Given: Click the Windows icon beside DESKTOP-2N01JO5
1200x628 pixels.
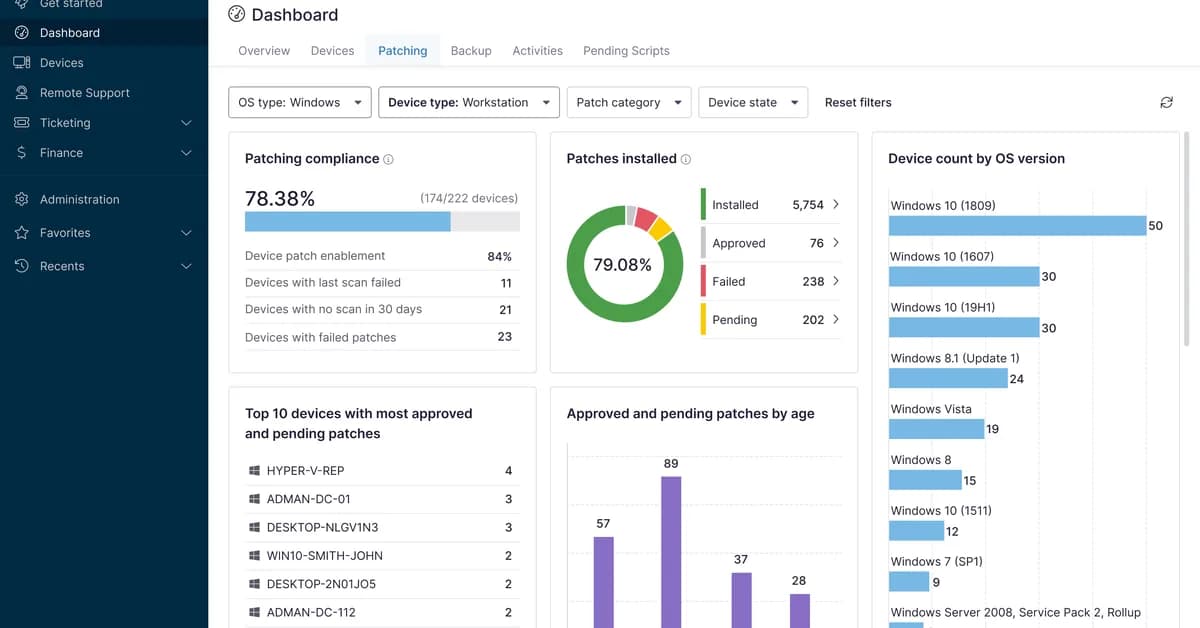Looking at the screenshot, I should coord(253,584).
